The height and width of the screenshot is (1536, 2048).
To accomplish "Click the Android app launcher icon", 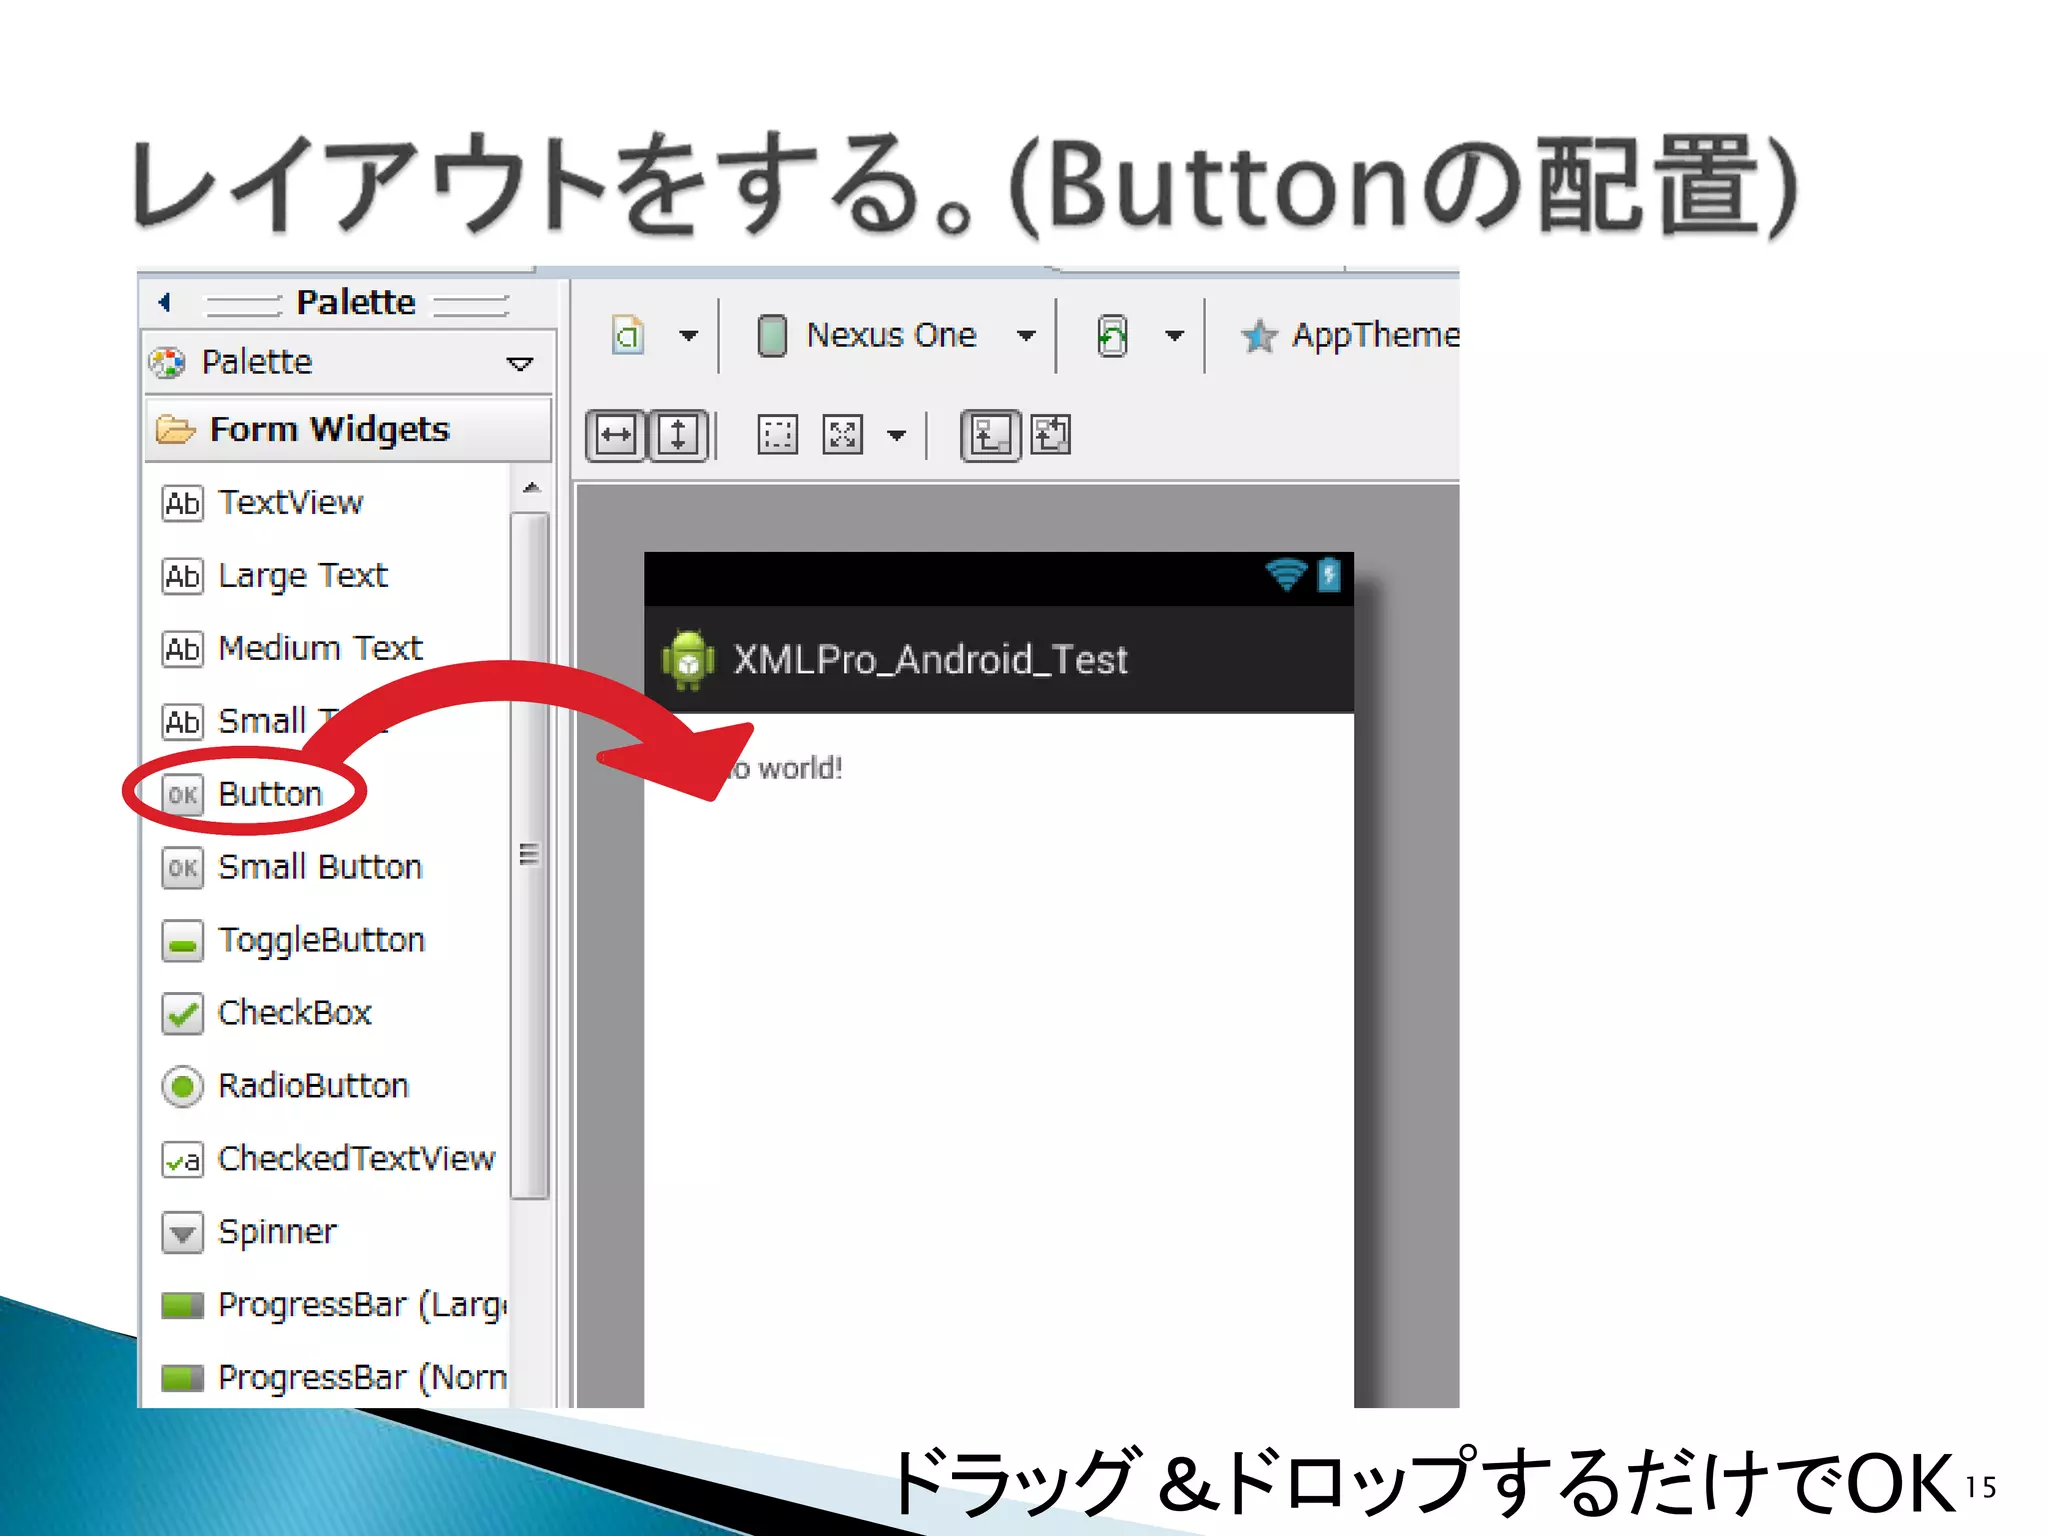I will pos(688,660).
